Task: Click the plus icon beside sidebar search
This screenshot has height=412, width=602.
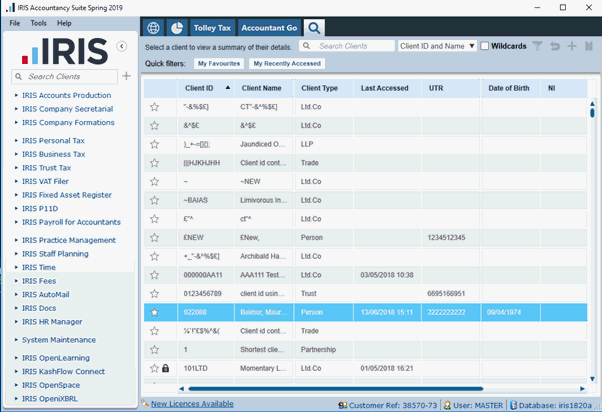Action: click(126, 76)
